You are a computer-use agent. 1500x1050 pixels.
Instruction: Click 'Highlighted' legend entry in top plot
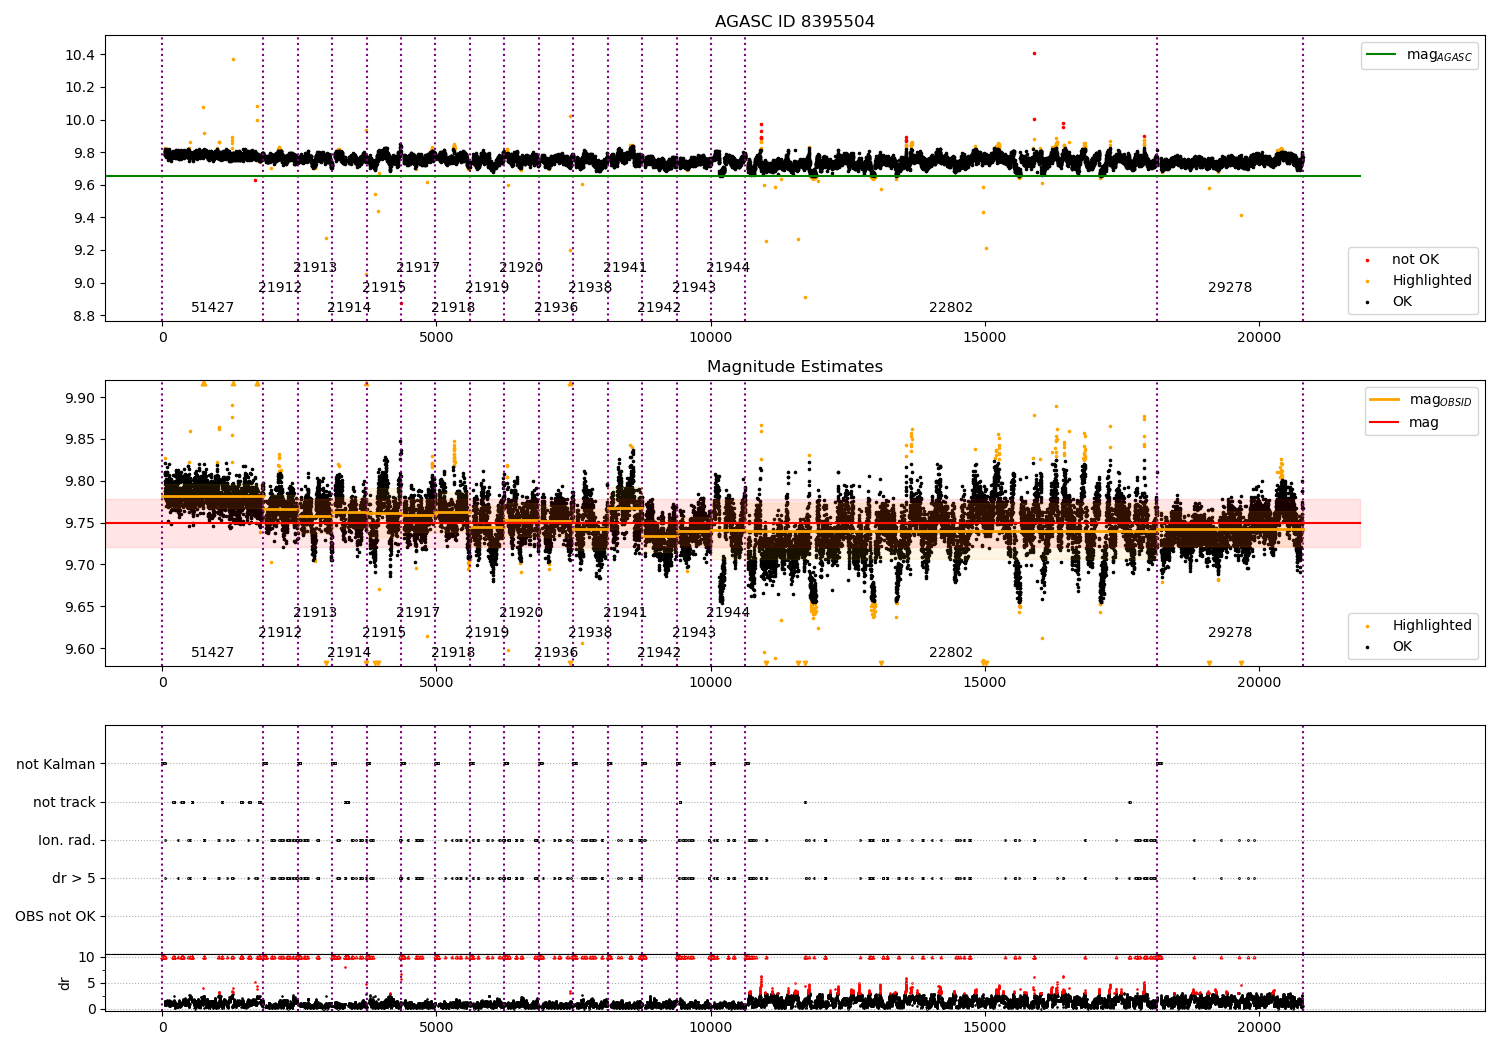click(x=1419, y=280)
